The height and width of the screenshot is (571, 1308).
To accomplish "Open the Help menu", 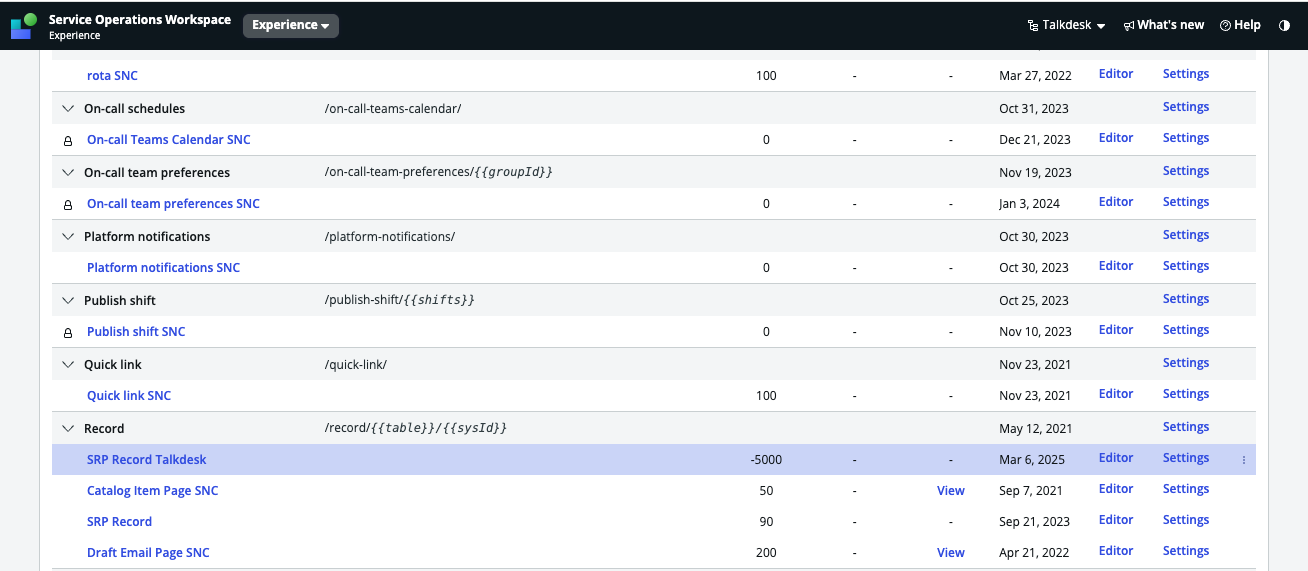I will point(1240,25).
